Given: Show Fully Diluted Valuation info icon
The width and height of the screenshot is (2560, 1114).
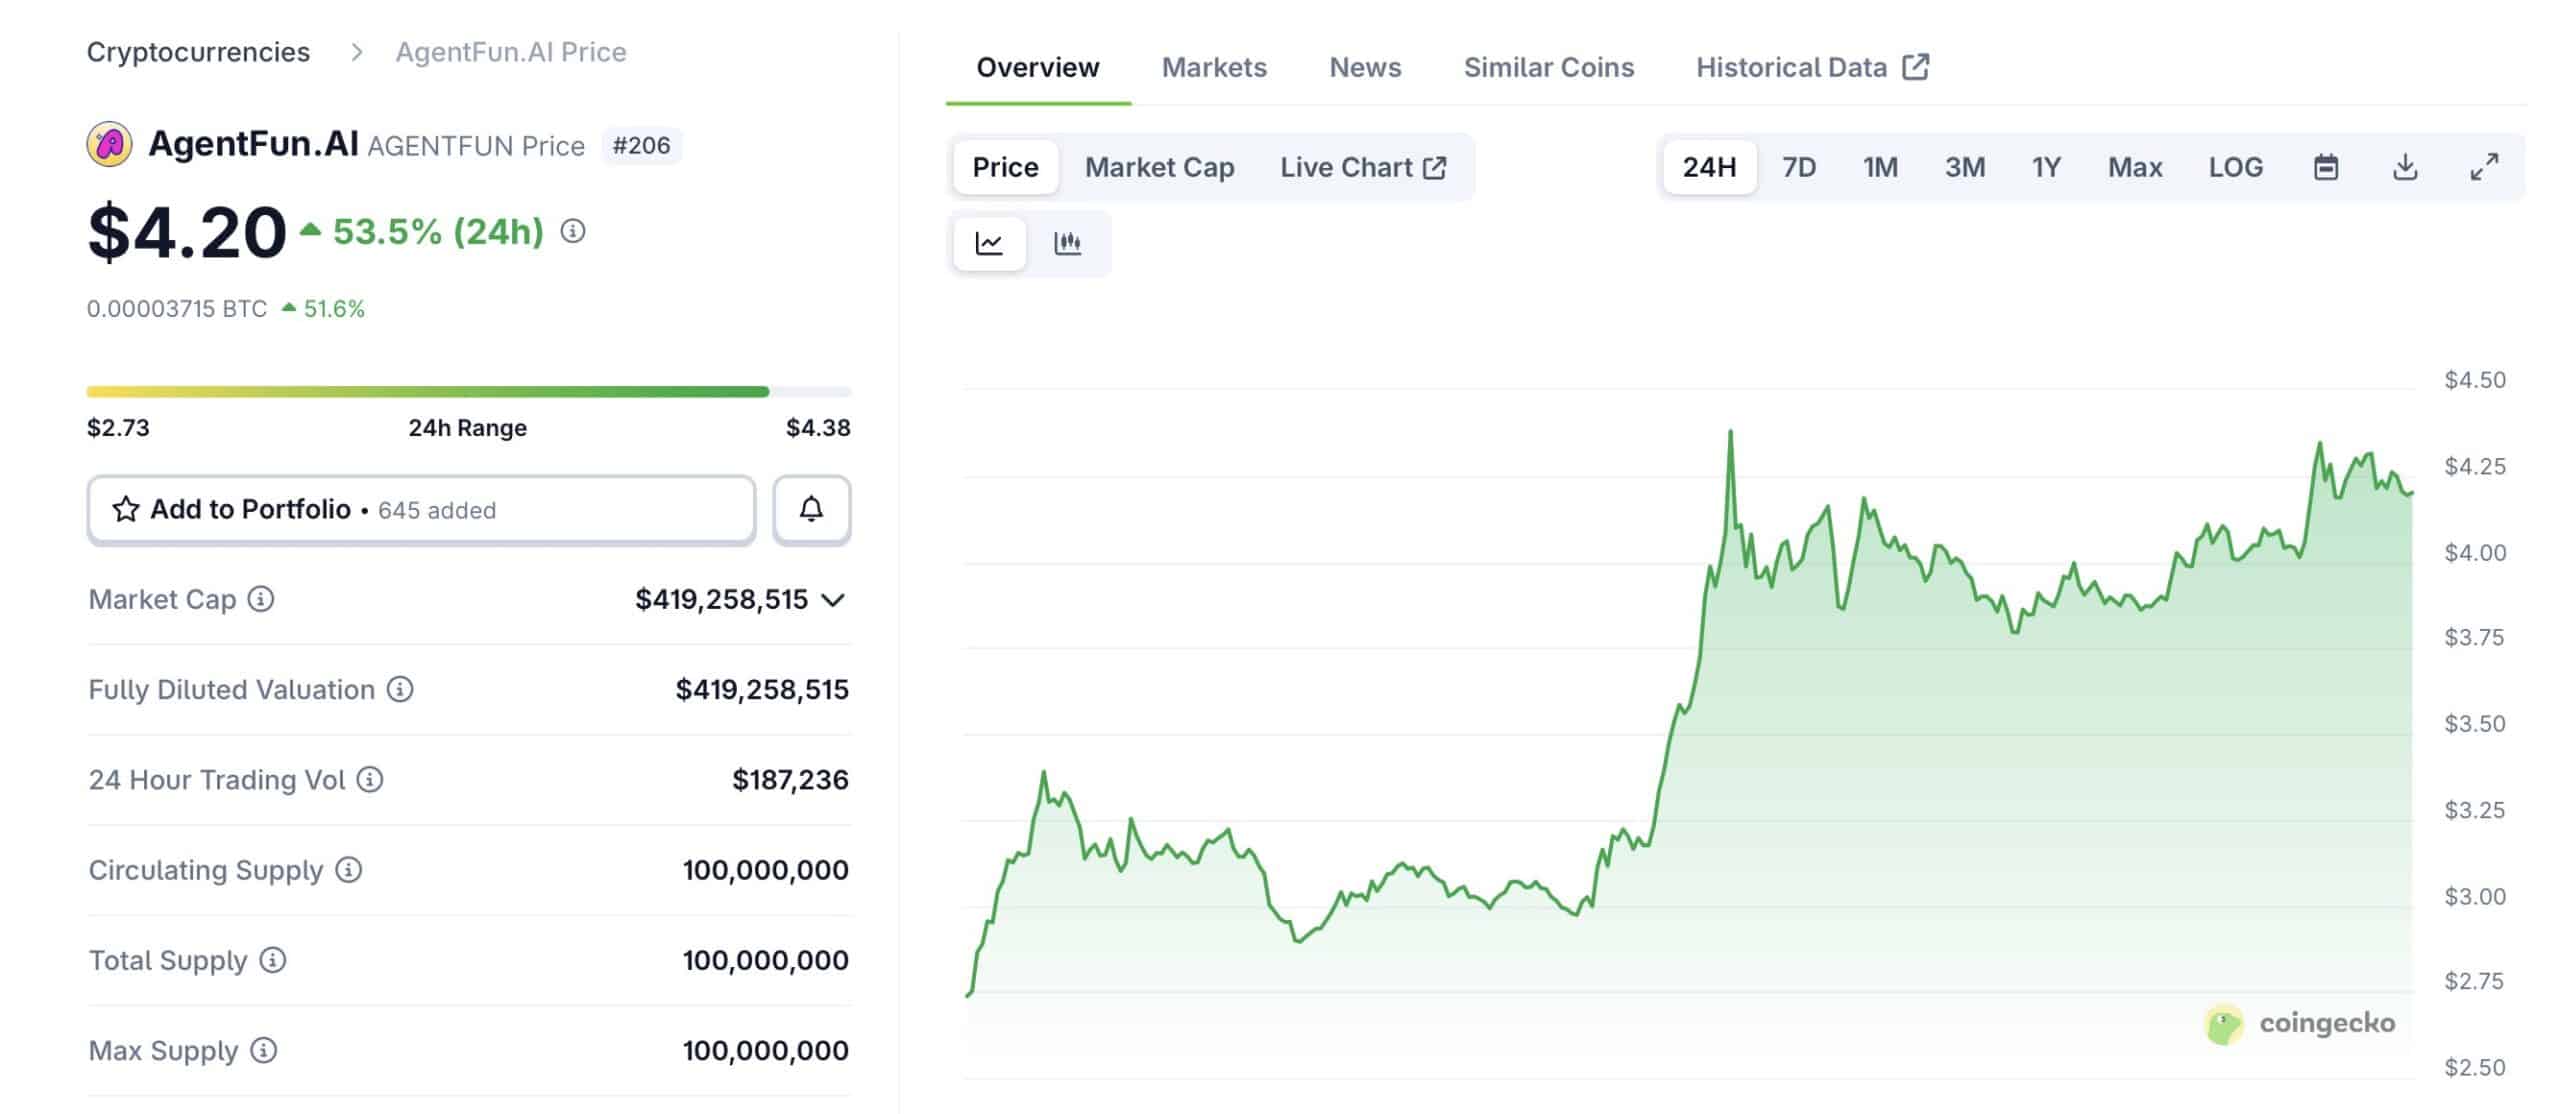Looking at the screenshot, I should (x=400, y=689).
